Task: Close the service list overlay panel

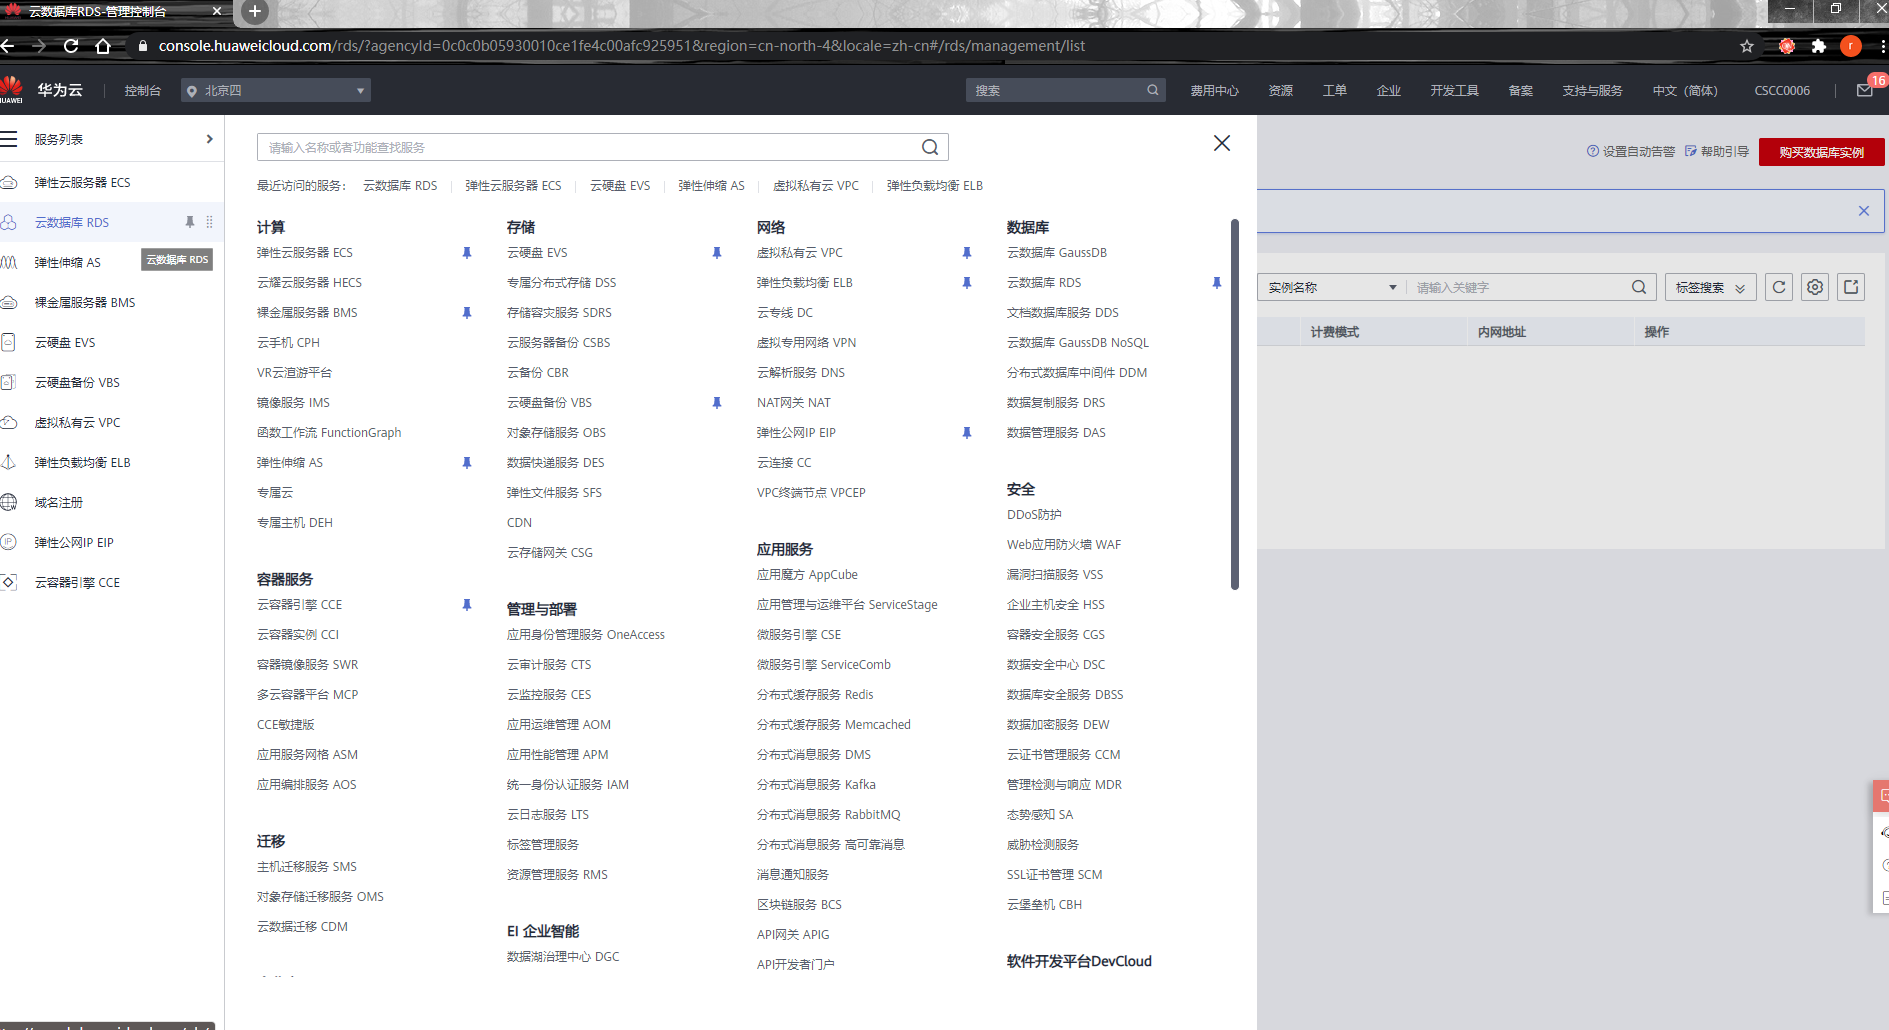Action: click(x=1222, y=143)
